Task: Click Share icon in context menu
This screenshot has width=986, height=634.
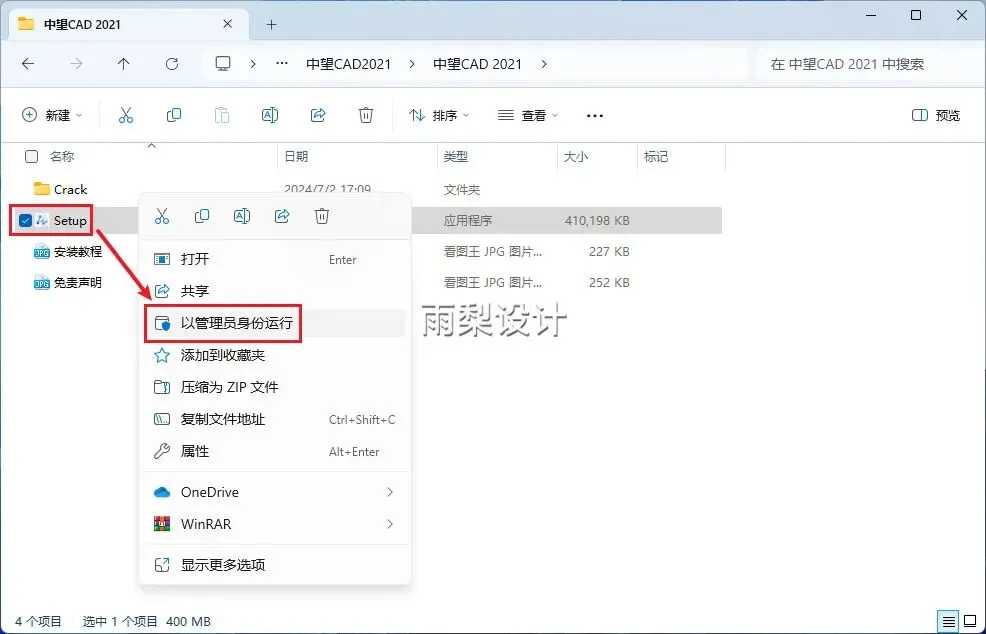Action: pos(282,216)
